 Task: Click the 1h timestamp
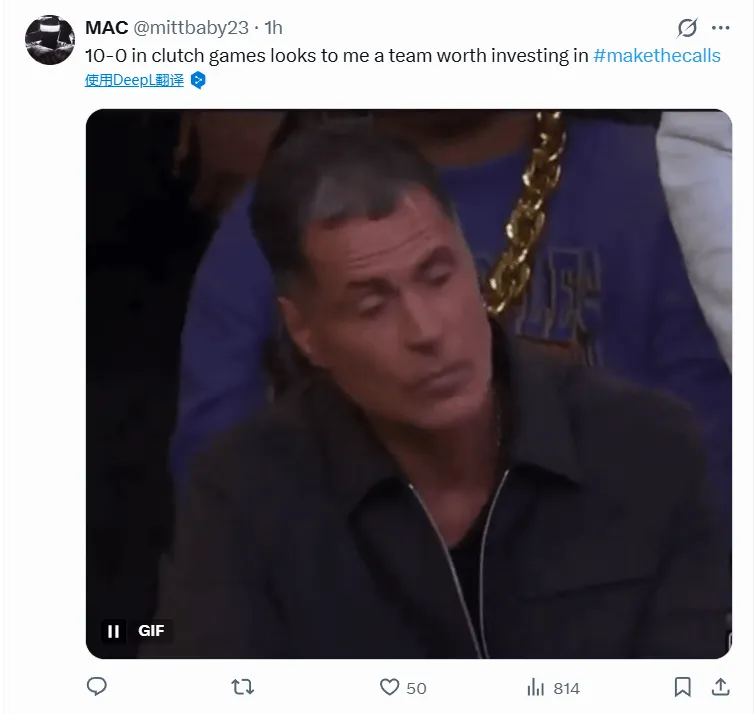[x=273, y=28]
